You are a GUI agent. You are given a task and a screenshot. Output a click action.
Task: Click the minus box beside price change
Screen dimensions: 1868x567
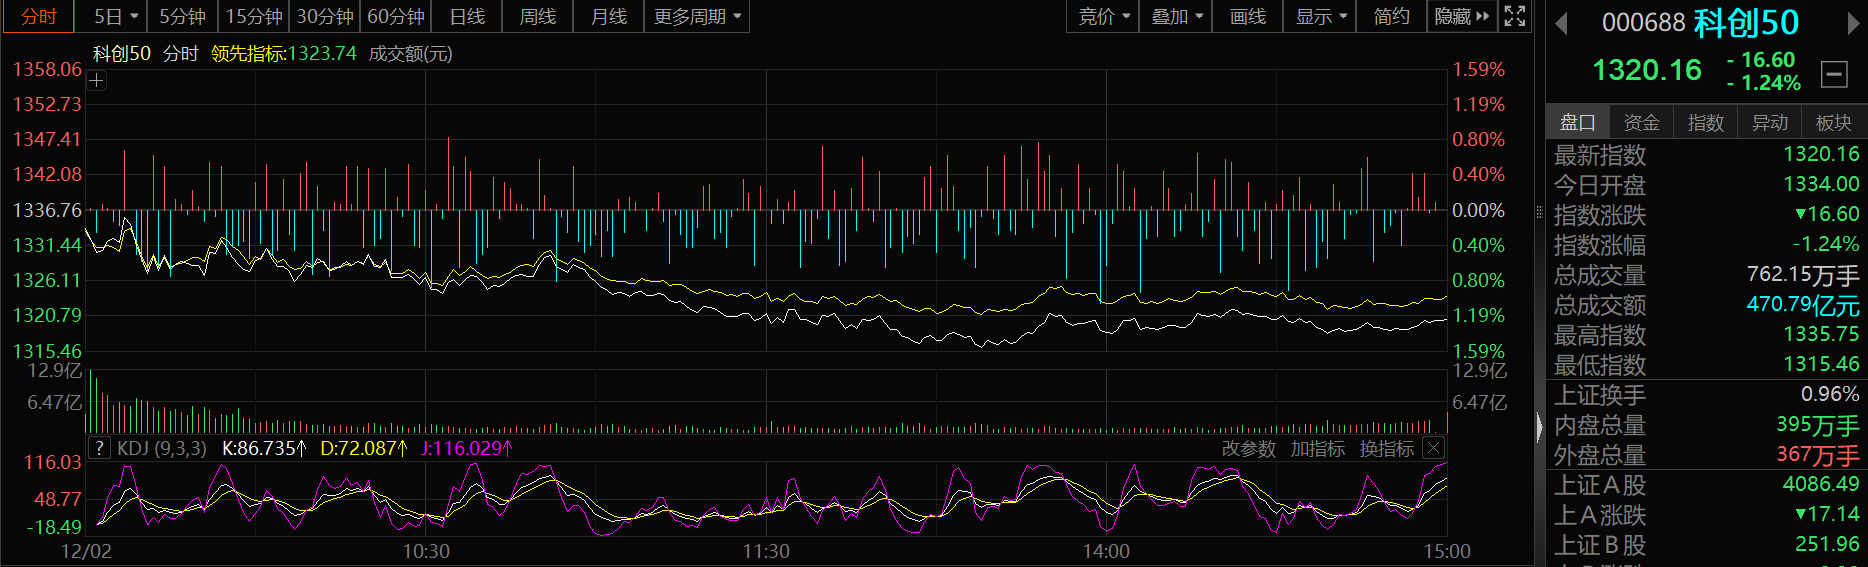[1834, 73]
